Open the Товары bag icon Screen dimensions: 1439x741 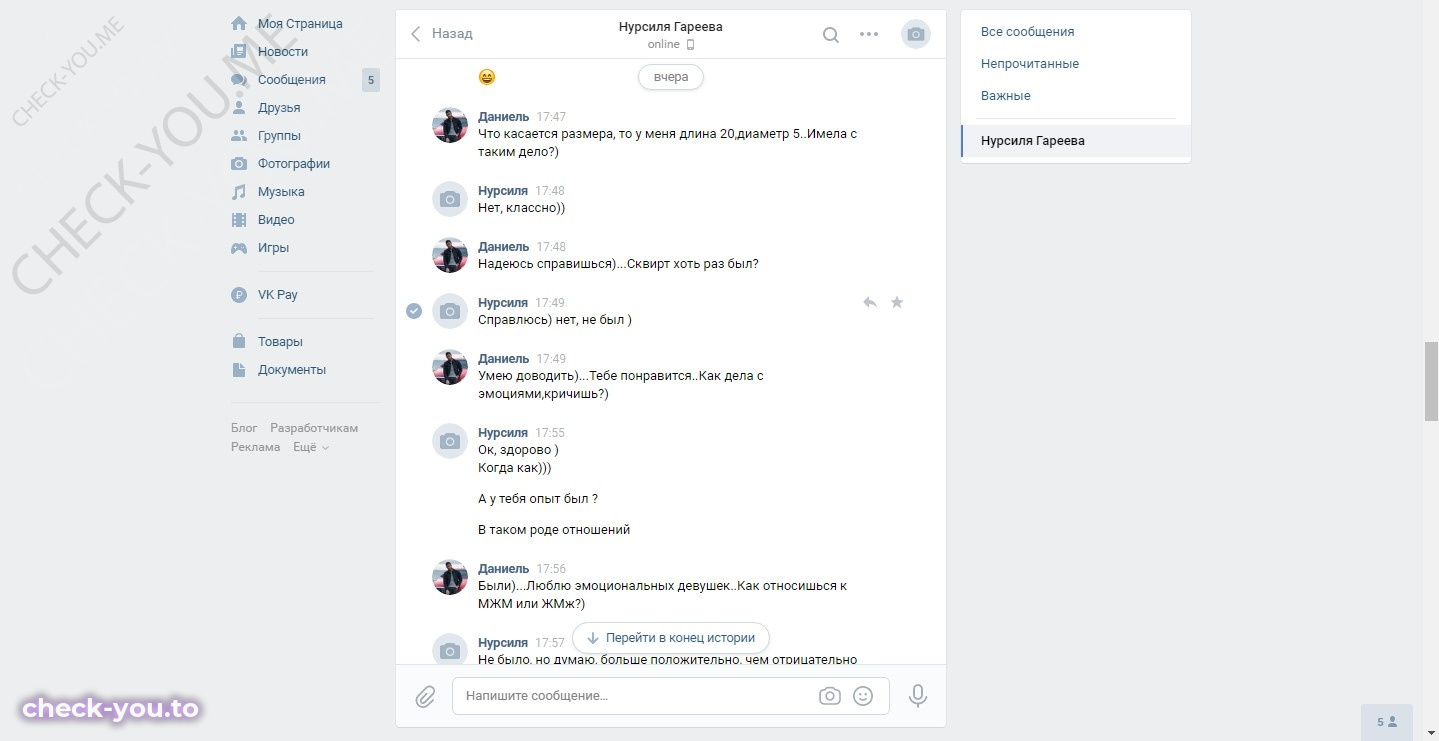point(239,341)
